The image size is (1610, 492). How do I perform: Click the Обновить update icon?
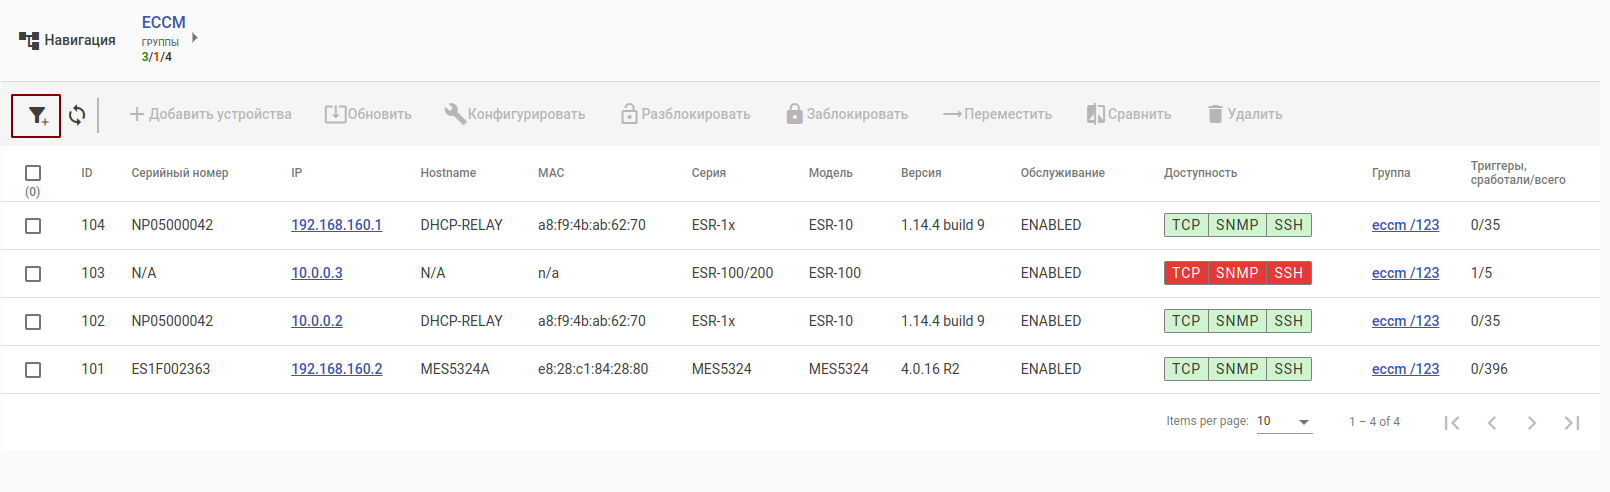(335, 114)
